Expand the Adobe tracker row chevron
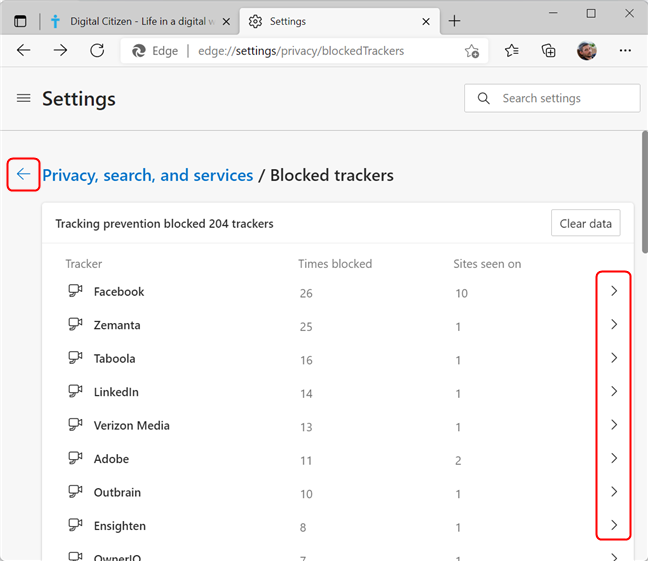 [614, 458]
